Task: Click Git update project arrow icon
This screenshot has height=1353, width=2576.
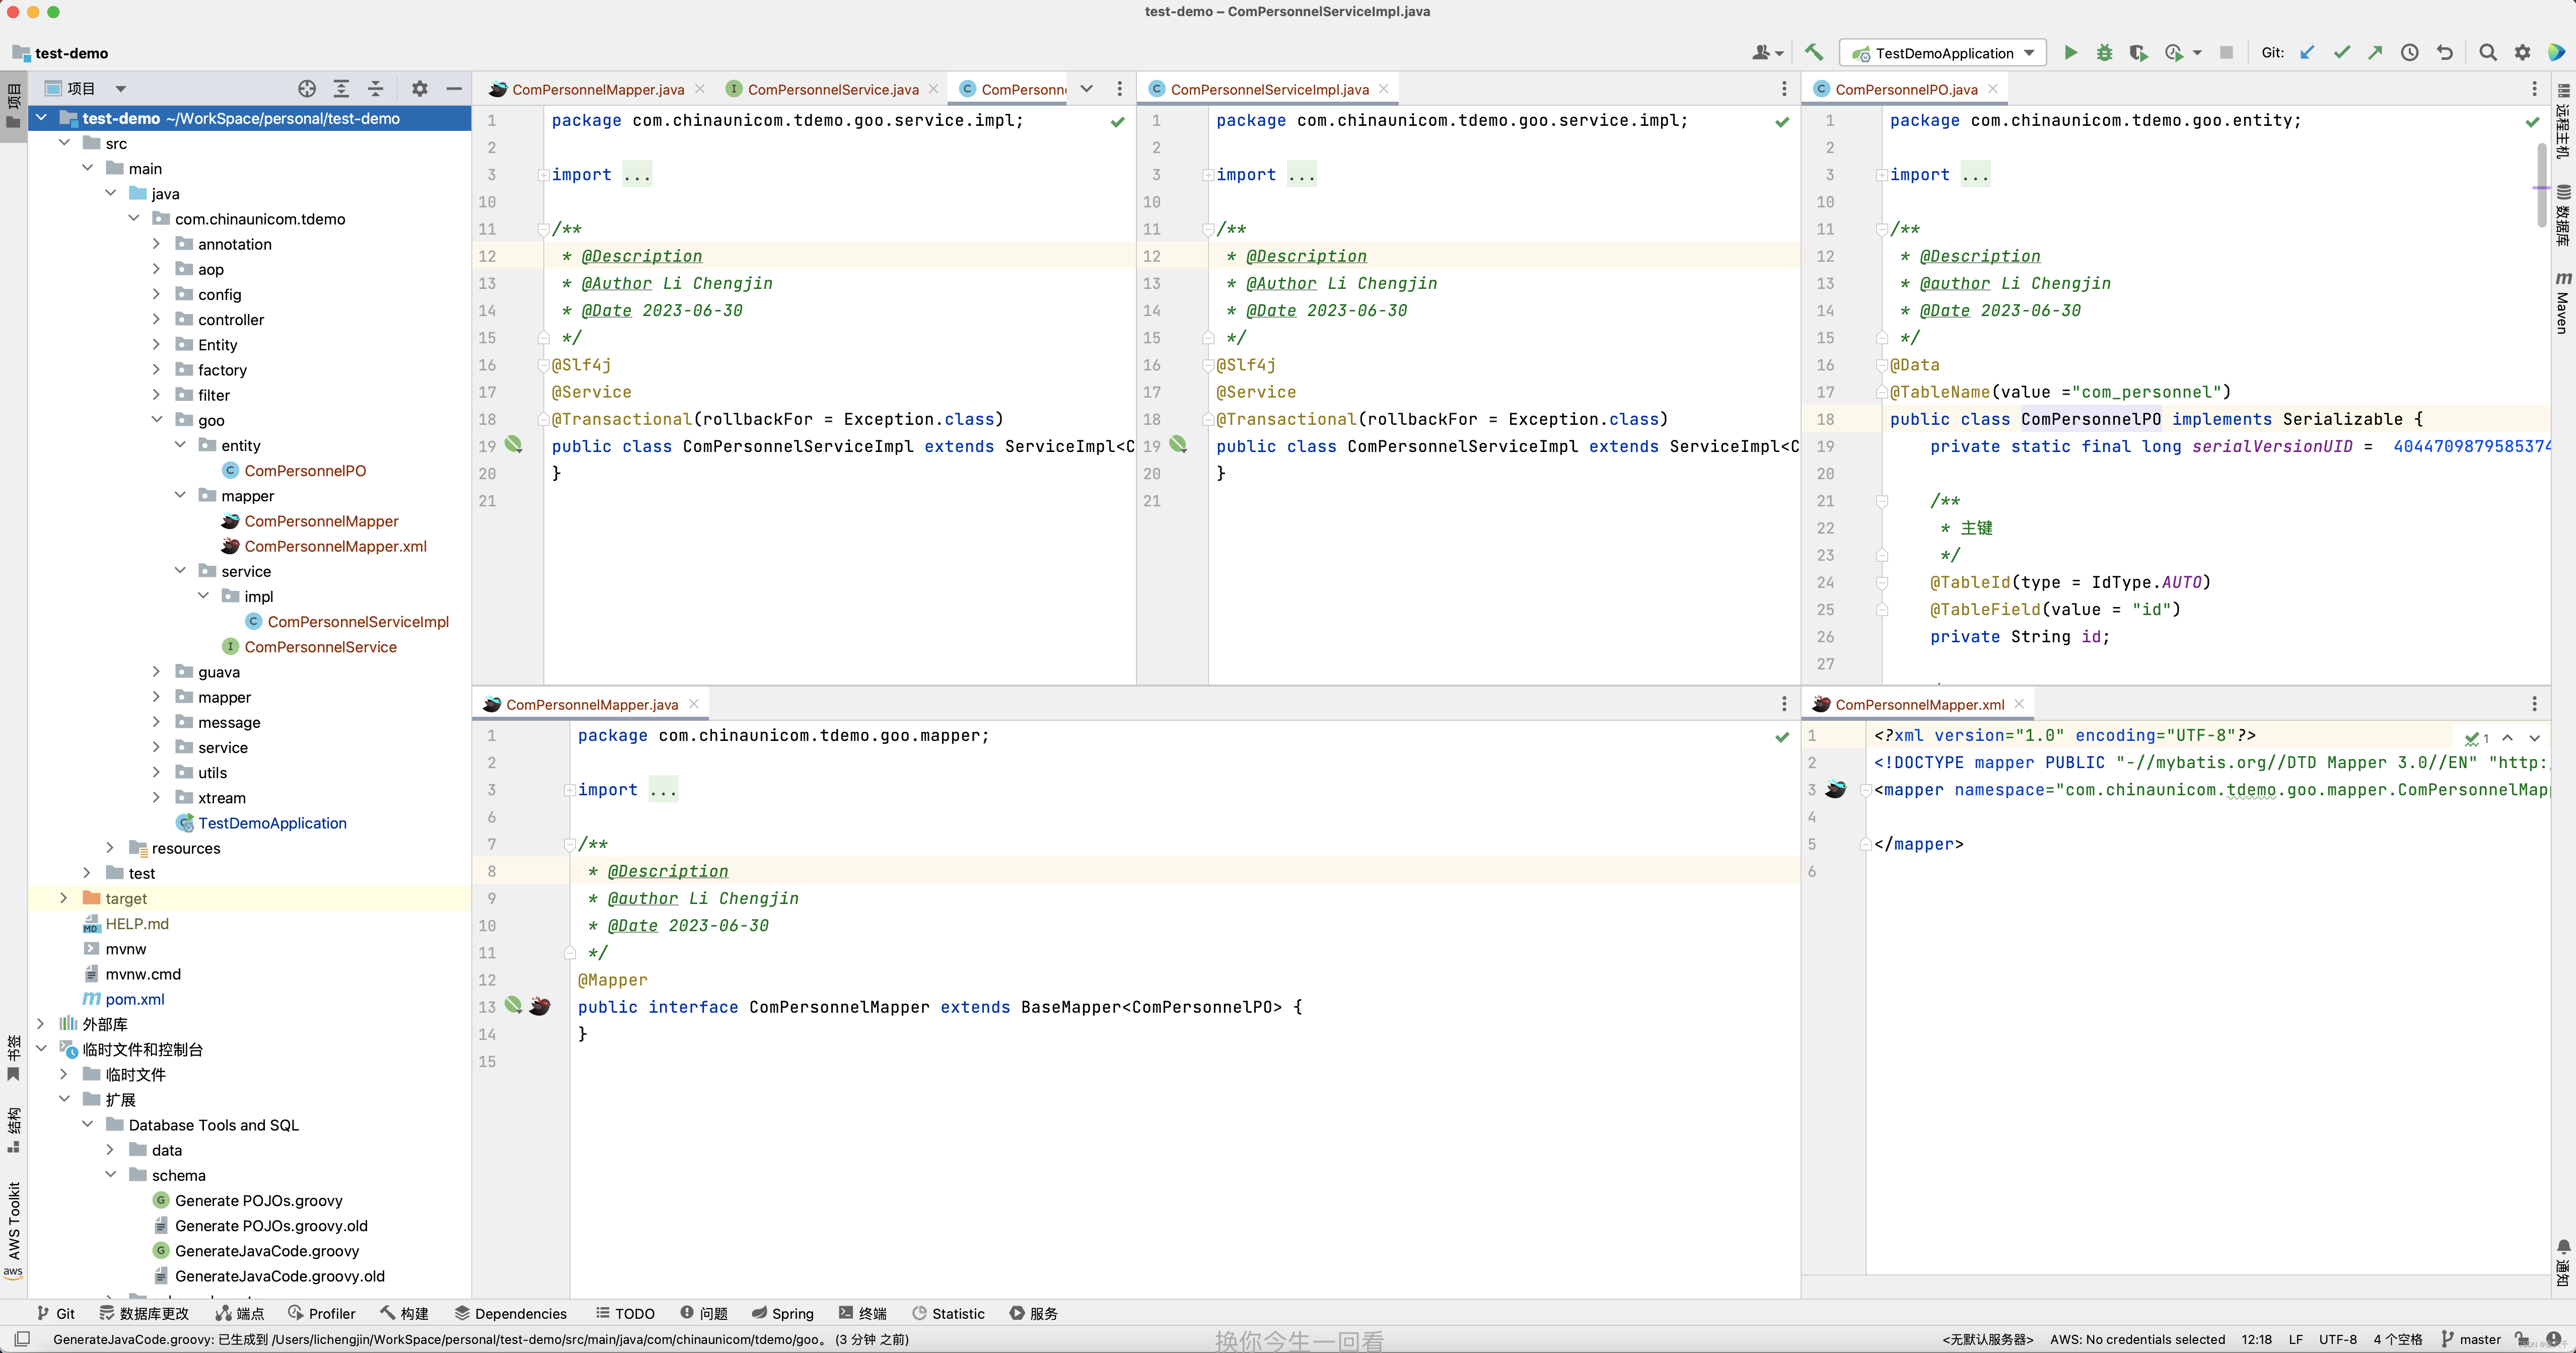Action: pos(2307,53)
